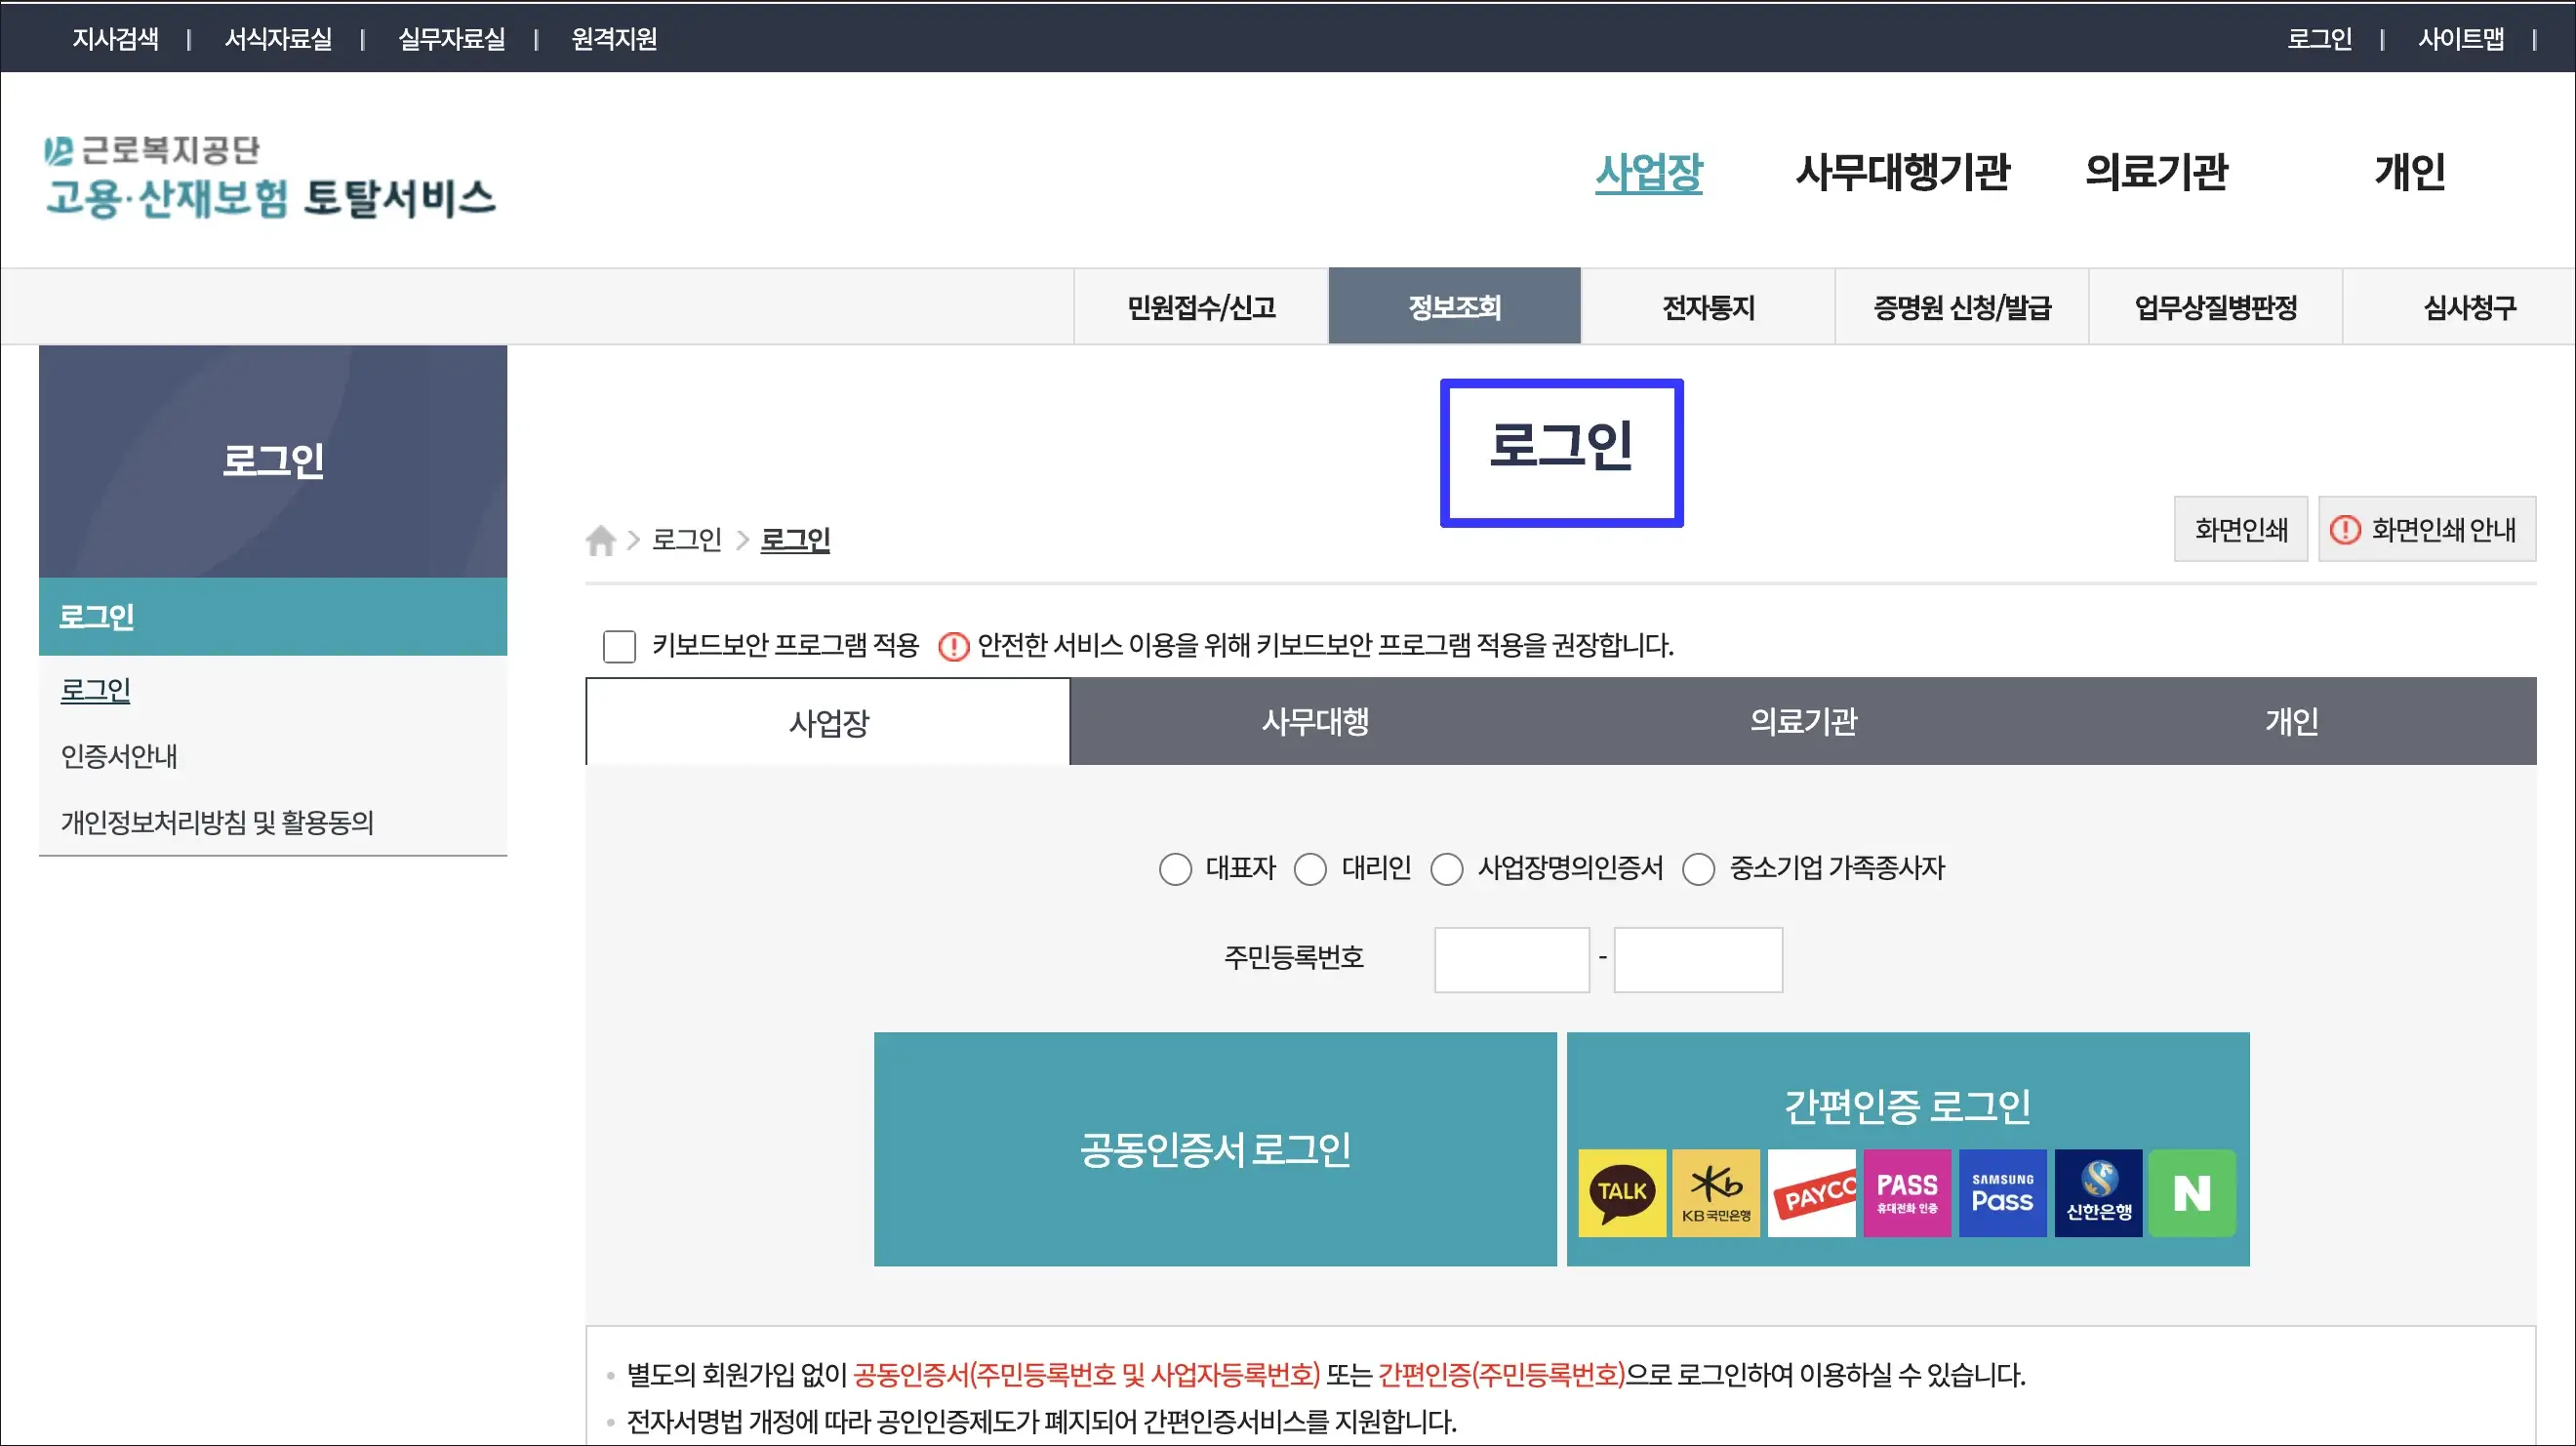Enable 키보드보안 프로그램 적용 checkbox

(x=619, y=646)
